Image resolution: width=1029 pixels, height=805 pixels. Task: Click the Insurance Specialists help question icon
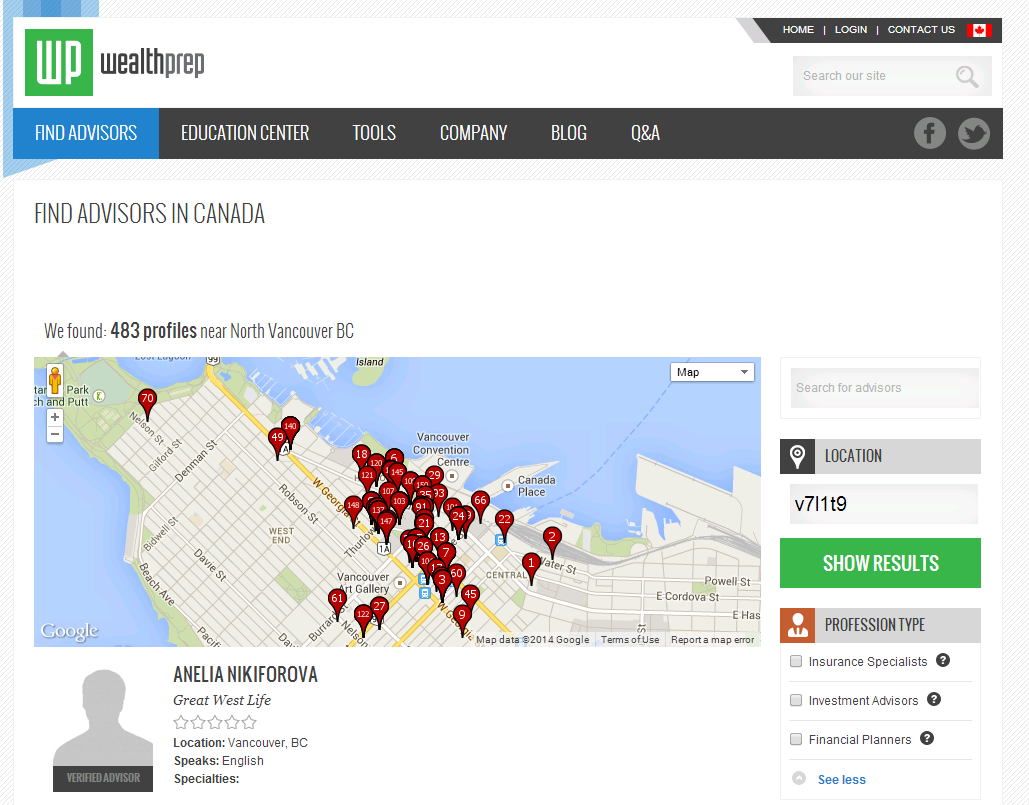(942, 661)
